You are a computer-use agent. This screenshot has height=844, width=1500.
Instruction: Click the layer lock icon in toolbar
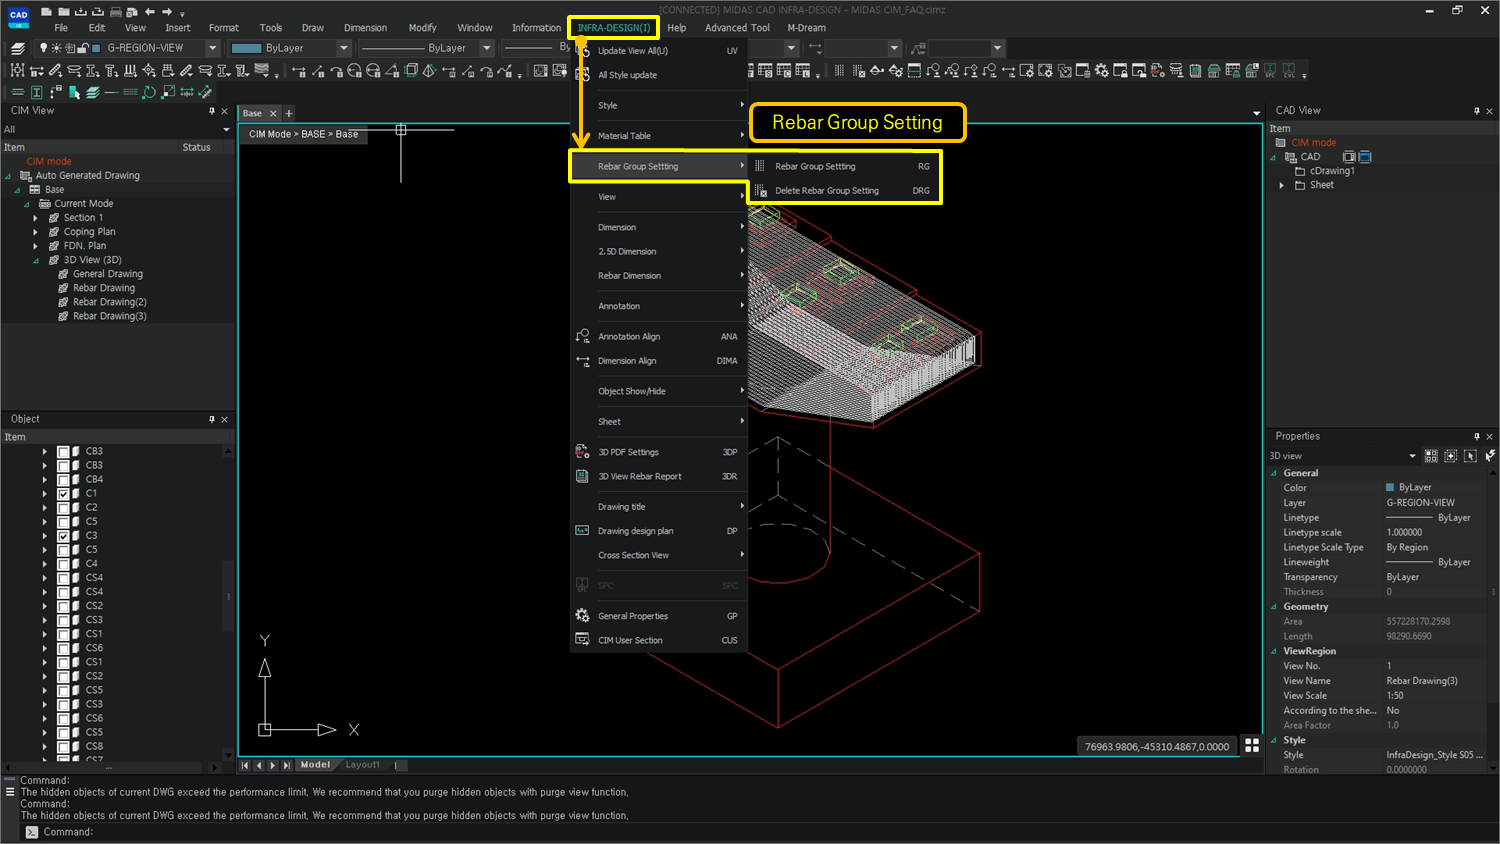[x=83, y=47]
